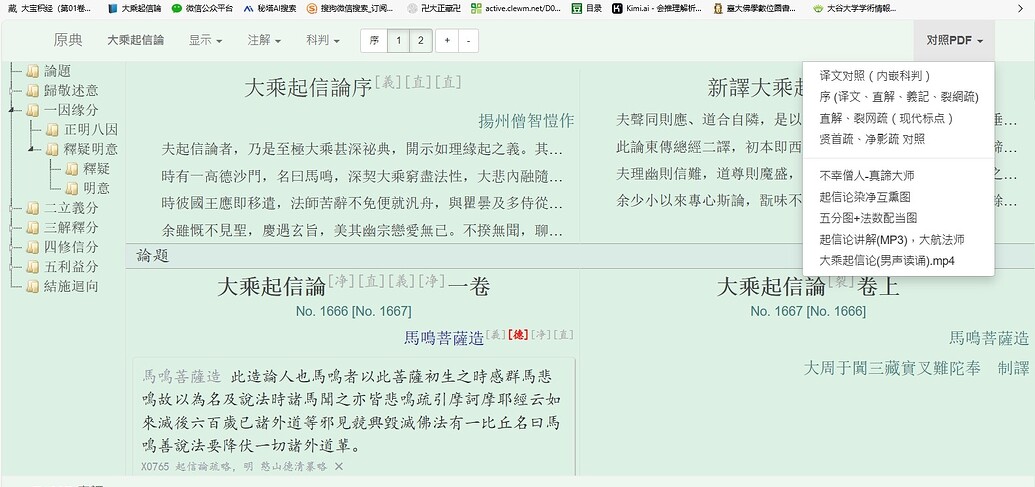Open the active.clewm.net bookmark
This screenshot has width=1035, height=487.
point(516,9)
